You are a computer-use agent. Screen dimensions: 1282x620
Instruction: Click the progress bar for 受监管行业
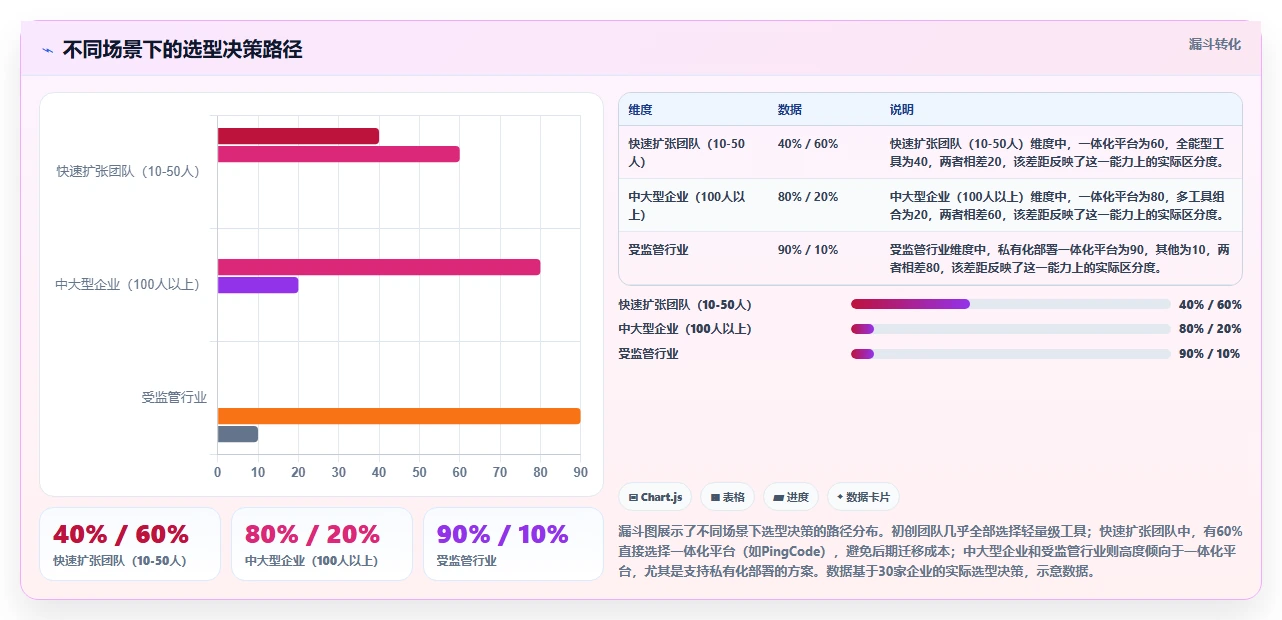pyautogui.click(x=1010, y=354)
